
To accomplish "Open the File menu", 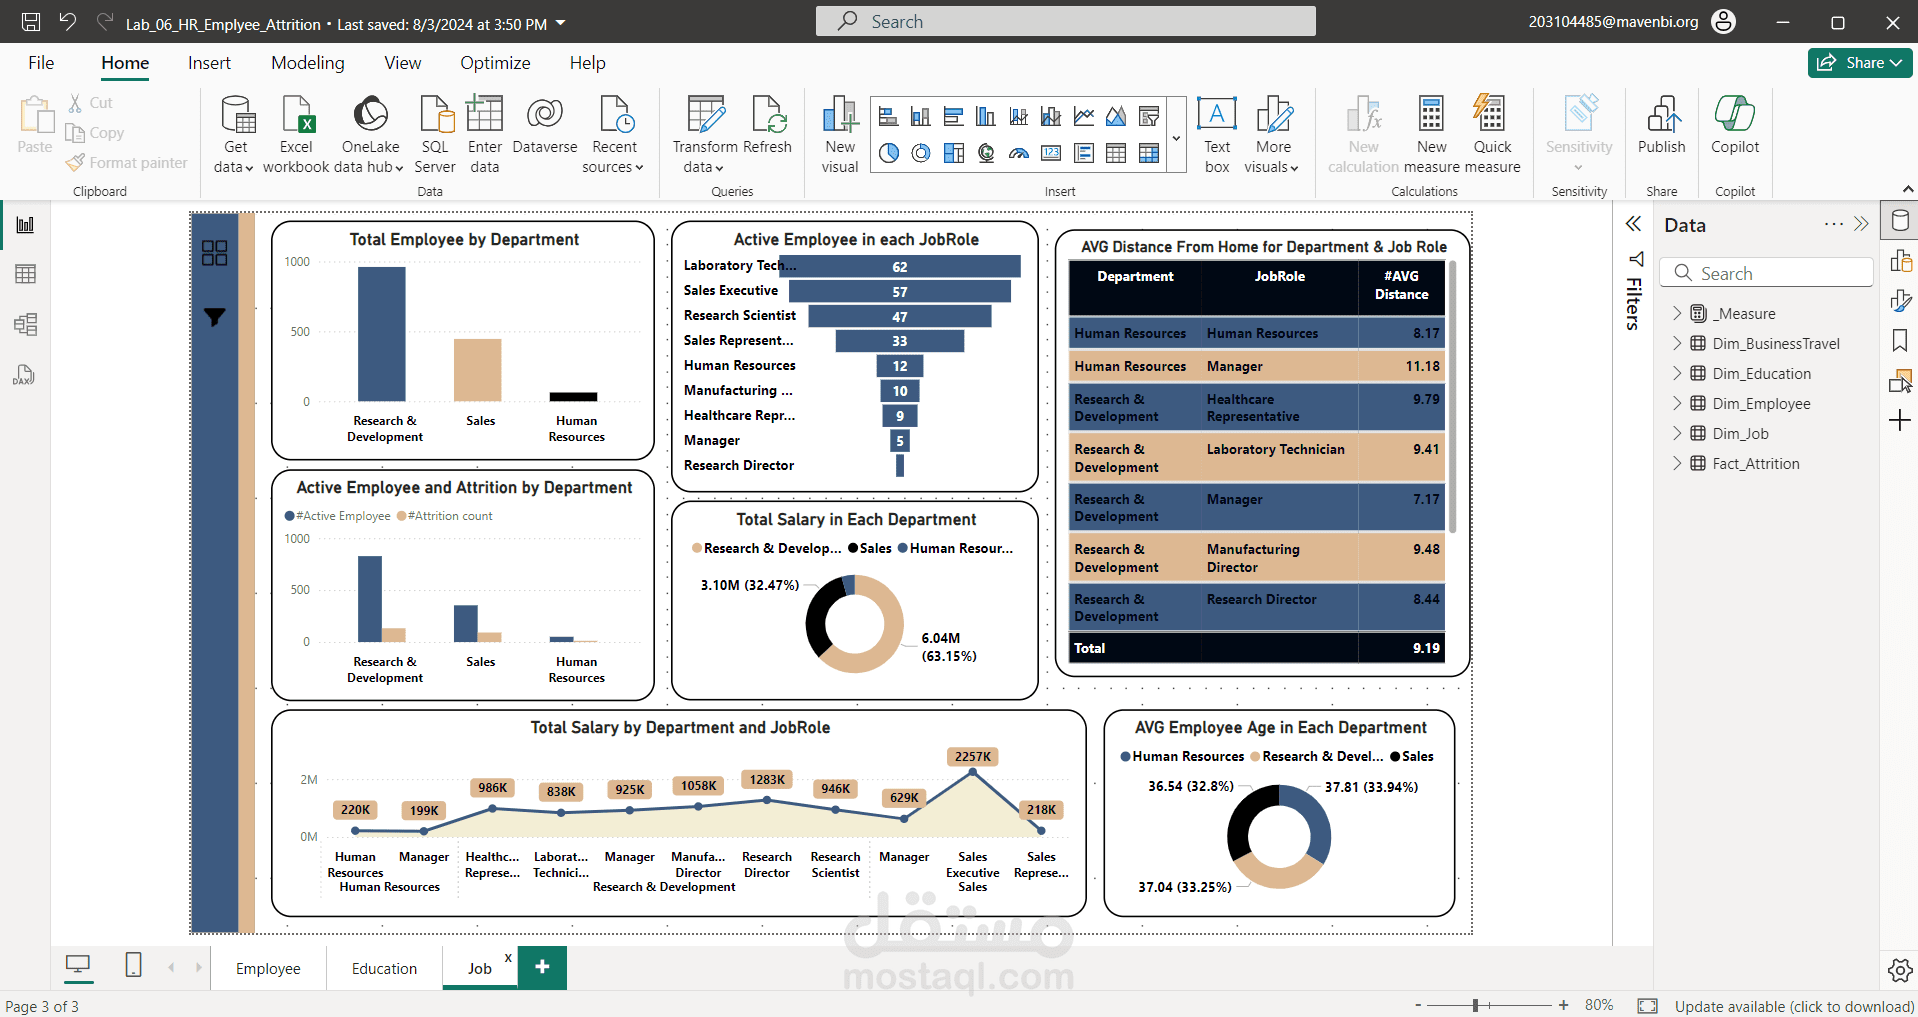I will coord(41,63).
